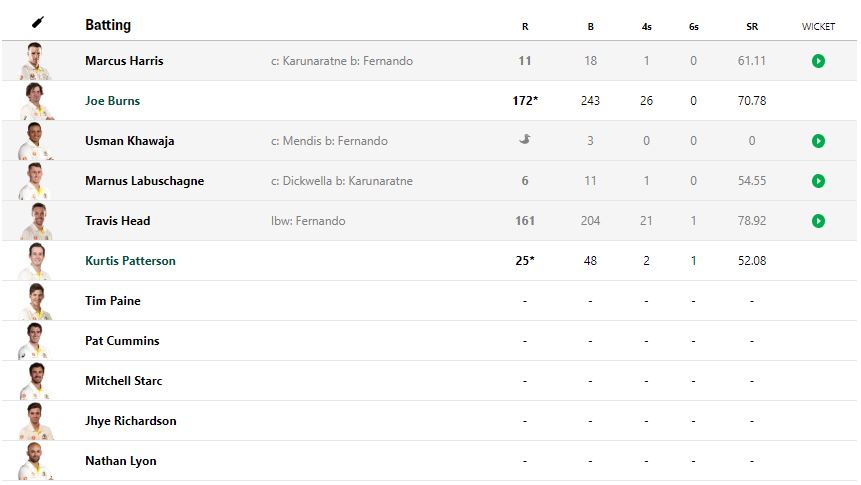861x485 pixels.
Task: Click Nathan Lyon profile photo
Action: (x=36, y=460)
